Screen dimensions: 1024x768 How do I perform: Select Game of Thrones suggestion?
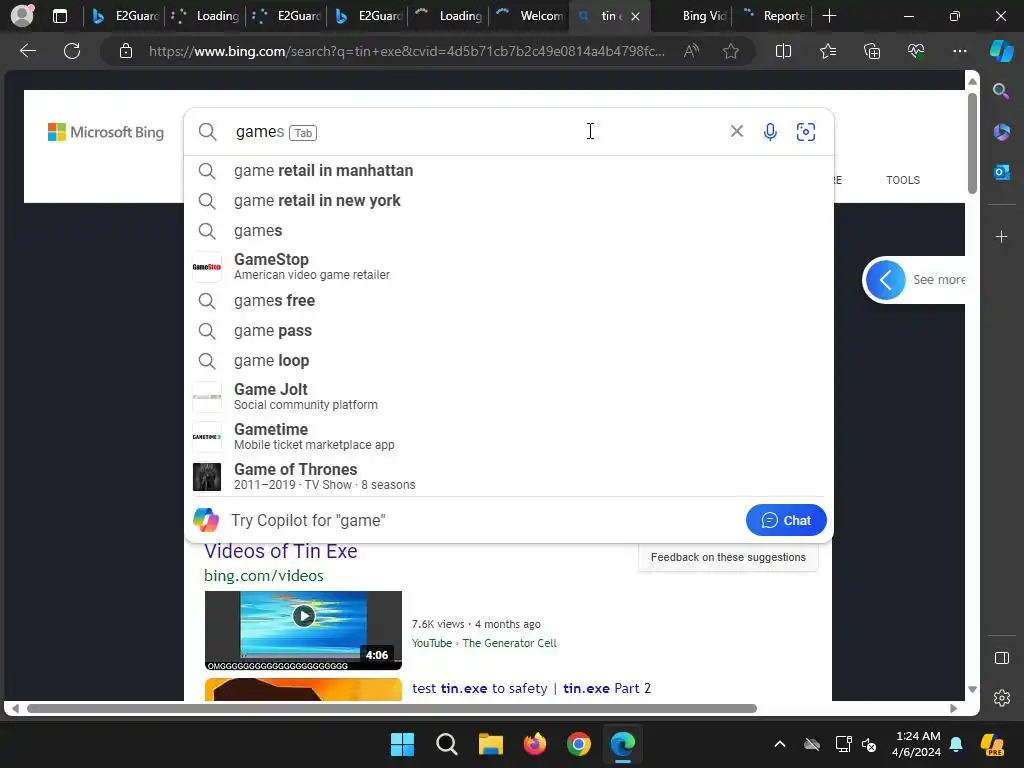pyautogui.click(x=509, y=476)
